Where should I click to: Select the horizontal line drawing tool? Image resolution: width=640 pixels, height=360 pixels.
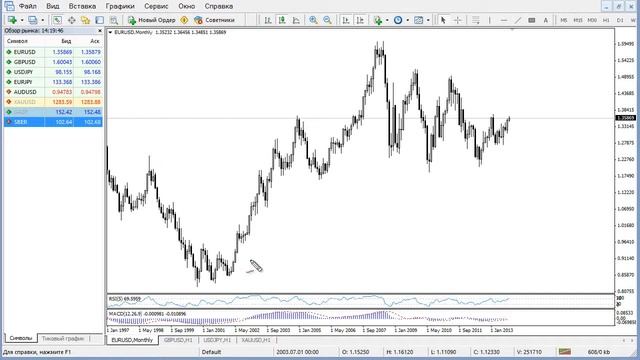click(504, 20)
